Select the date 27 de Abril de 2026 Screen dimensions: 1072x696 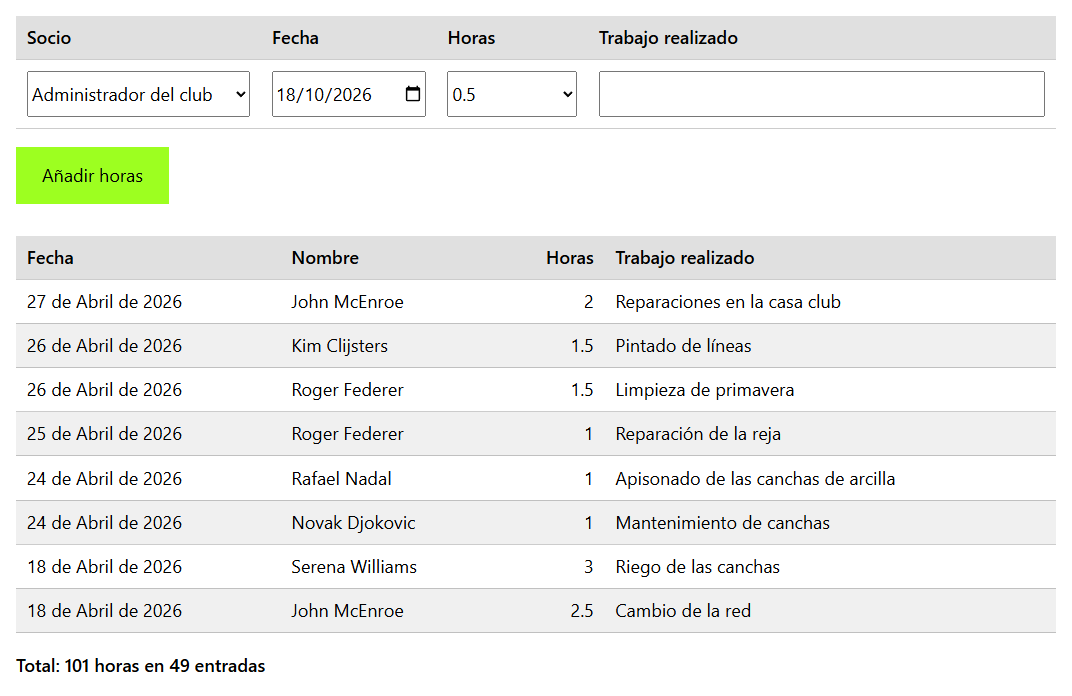[x=105, y=302]
